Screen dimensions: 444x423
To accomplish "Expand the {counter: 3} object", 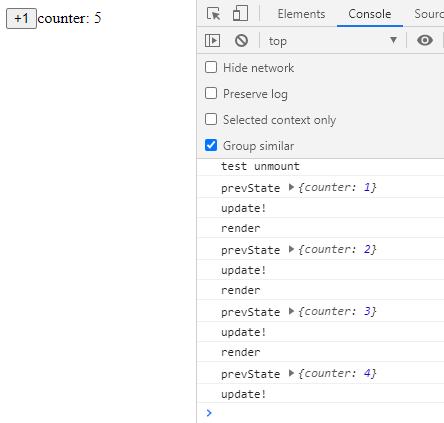I will (x=291, y=311).
